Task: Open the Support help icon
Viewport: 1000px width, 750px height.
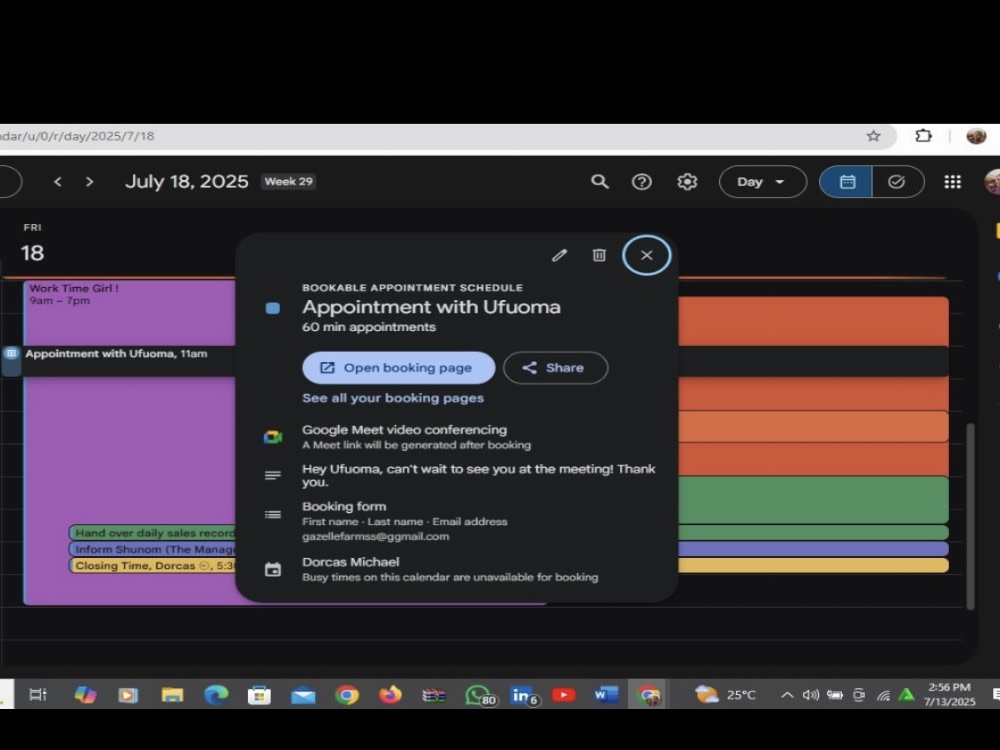Action: [642, 182]
